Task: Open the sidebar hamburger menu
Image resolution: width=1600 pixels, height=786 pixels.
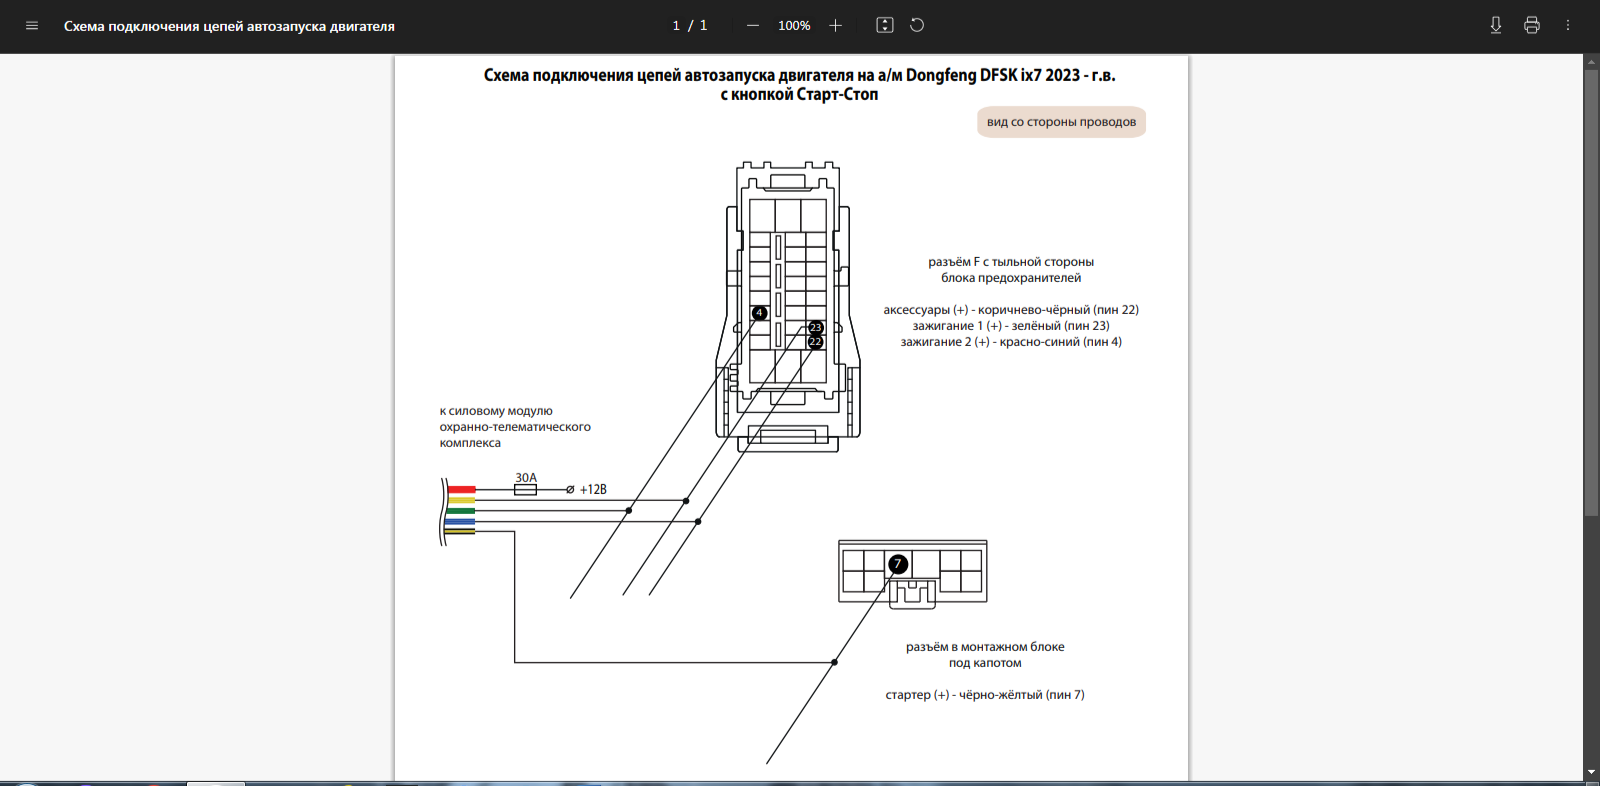Action: tap(32, 26)
